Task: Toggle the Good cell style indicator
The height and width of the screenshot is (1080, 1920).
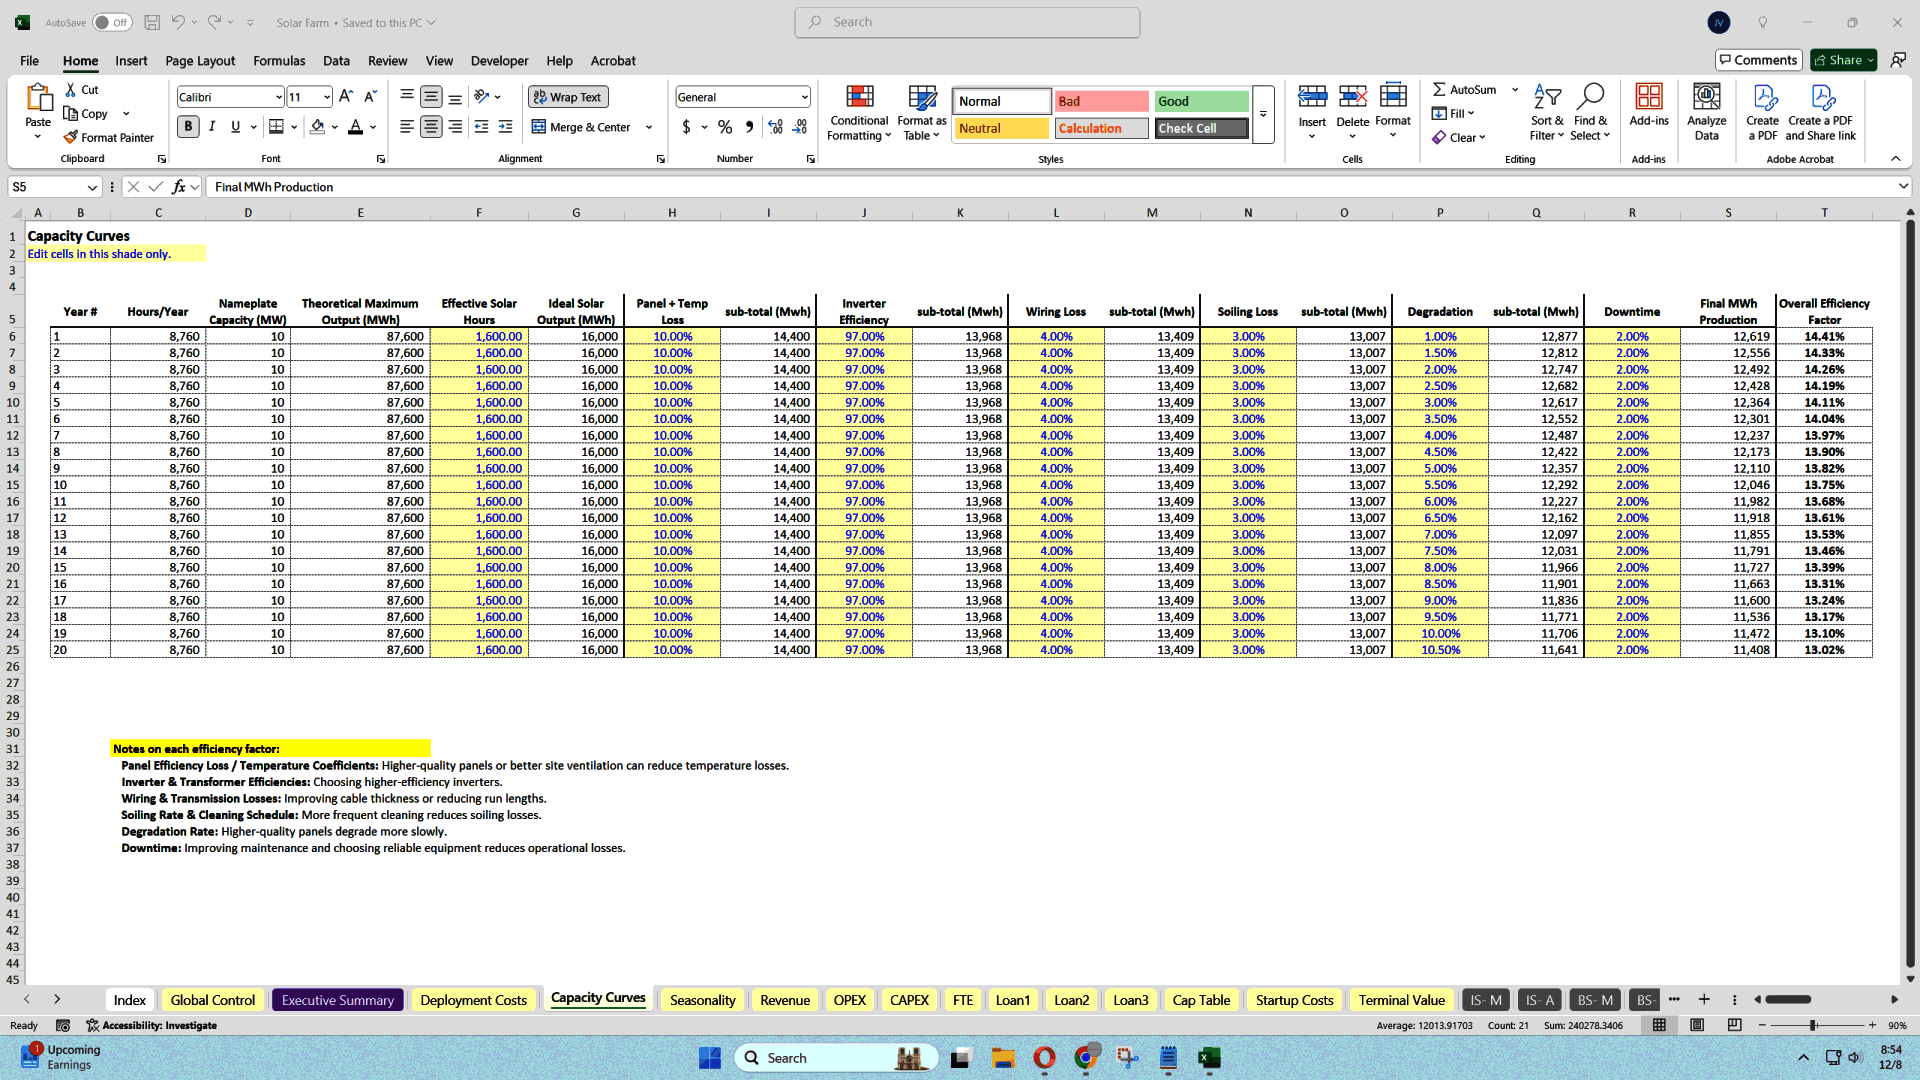Action: [1197, 100]
